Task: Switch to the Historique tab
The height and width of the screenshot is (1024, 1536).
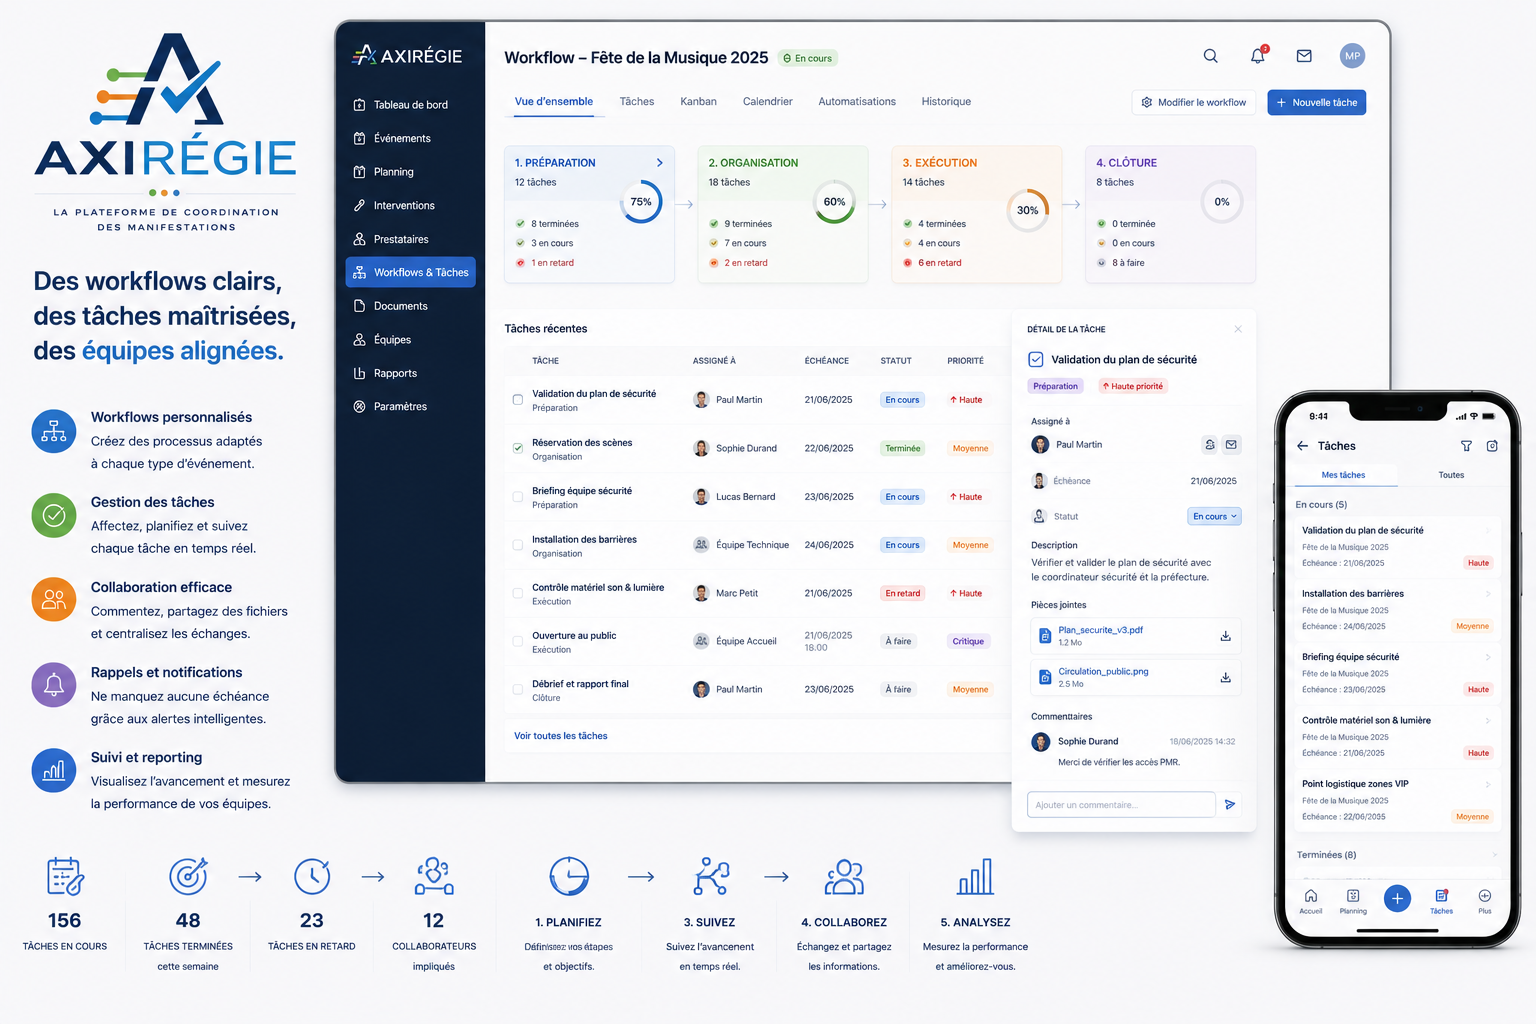Action: 946,102
